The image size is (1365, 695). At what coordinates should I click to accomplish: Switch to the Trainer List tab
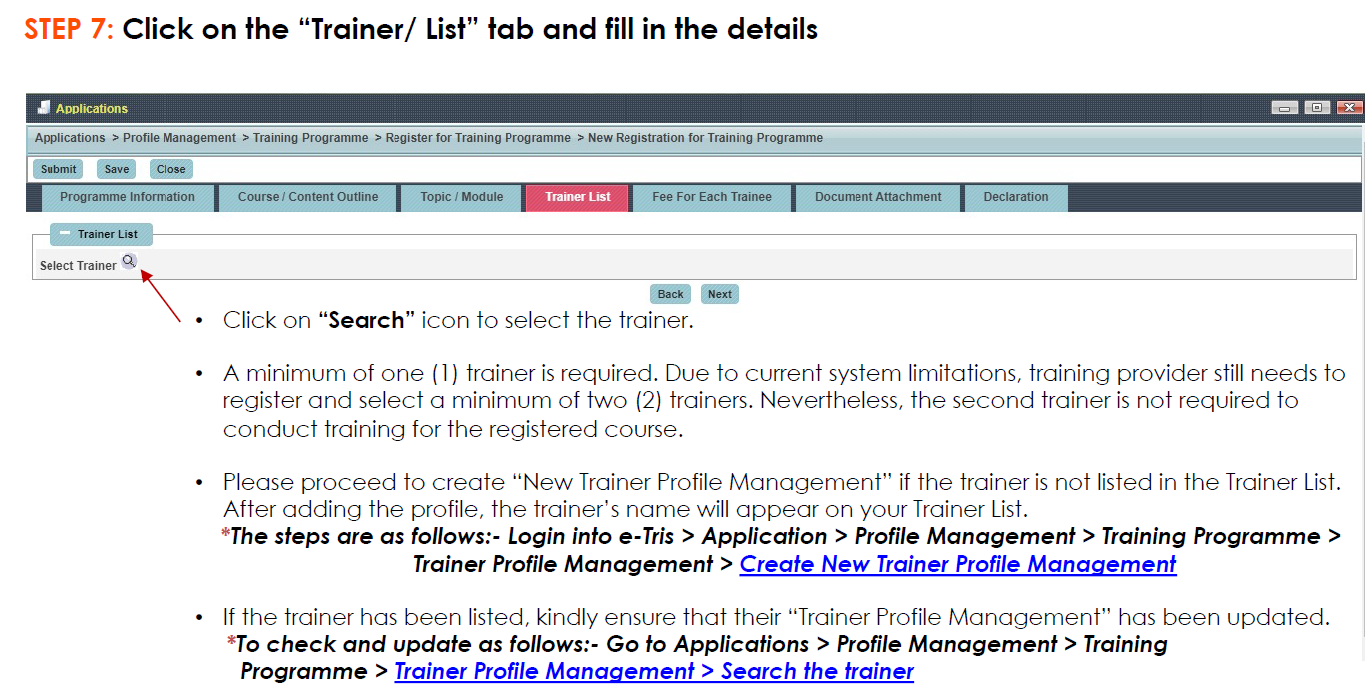[577, 197]
